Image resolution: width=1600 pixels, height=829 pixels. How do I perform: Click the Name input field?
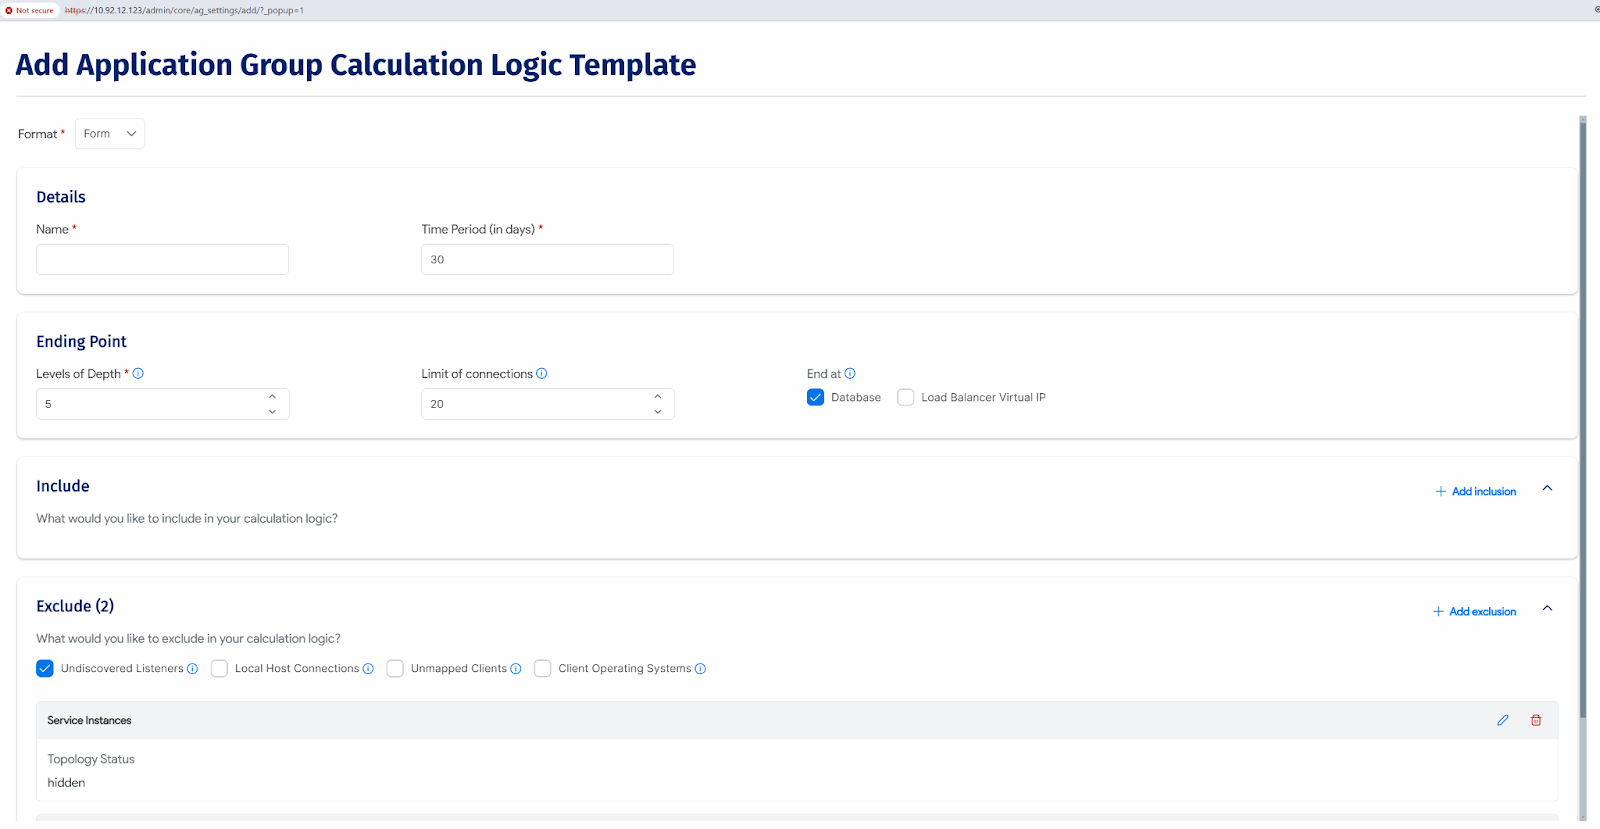(162, 259)
